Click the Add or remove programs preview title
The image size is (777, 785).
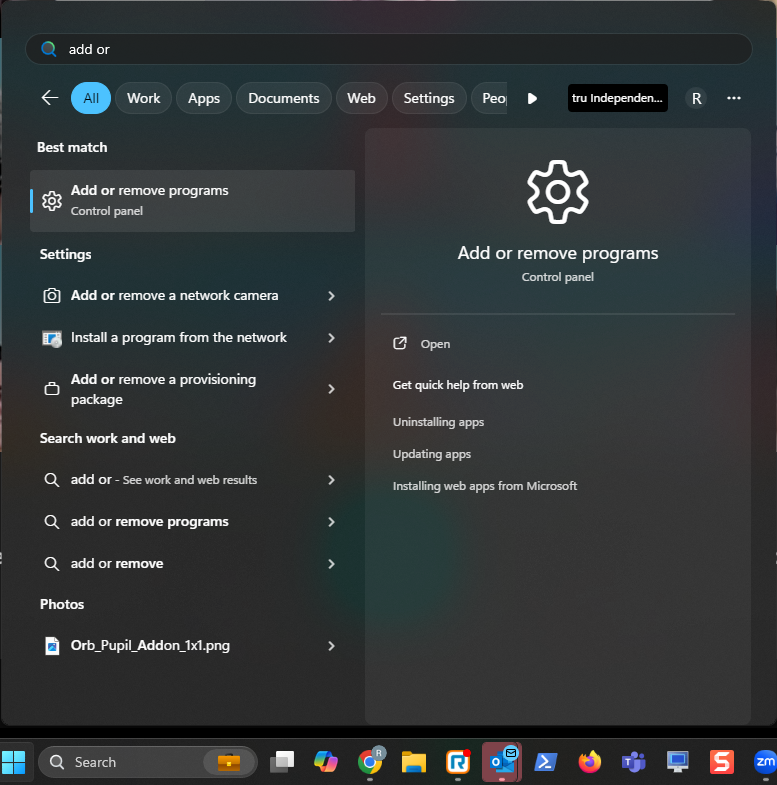point(558,253)
